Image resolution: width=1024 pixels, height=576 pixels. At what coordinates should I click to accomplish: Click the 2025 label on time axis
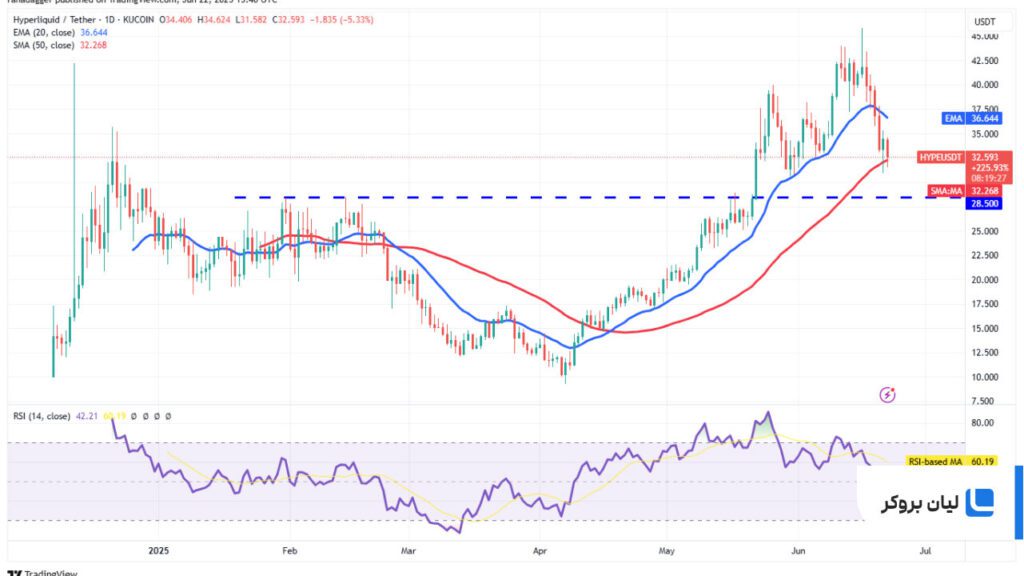pyautogui.click(x=159, y=551)
